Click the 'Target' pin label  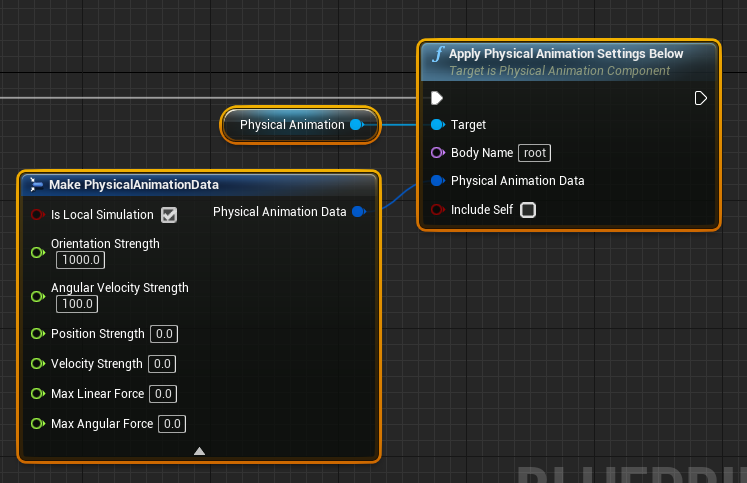468,125
